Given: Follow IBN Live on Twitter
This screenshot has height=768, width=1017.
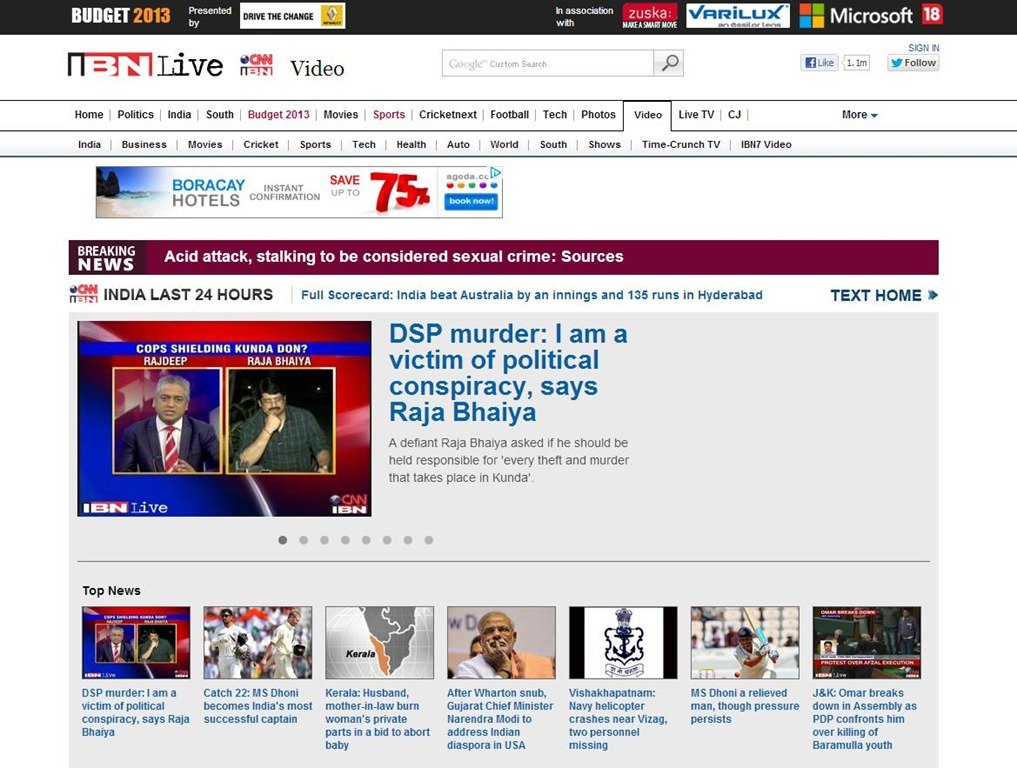Looking at the screenshot, I should [x=913, y=63].
